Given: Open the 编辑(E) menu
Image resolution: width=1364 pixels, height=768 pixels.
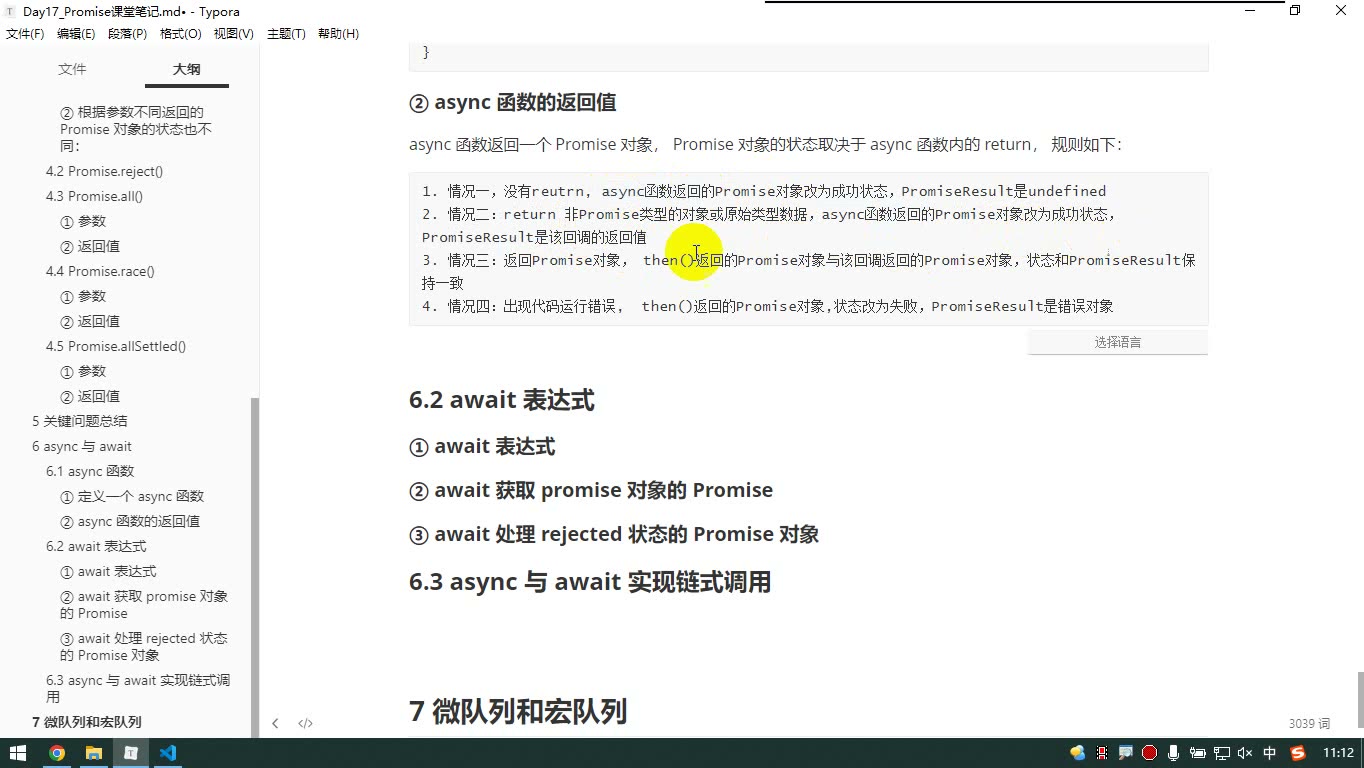Looking at the screenshot, I should (x=76, y=34).
